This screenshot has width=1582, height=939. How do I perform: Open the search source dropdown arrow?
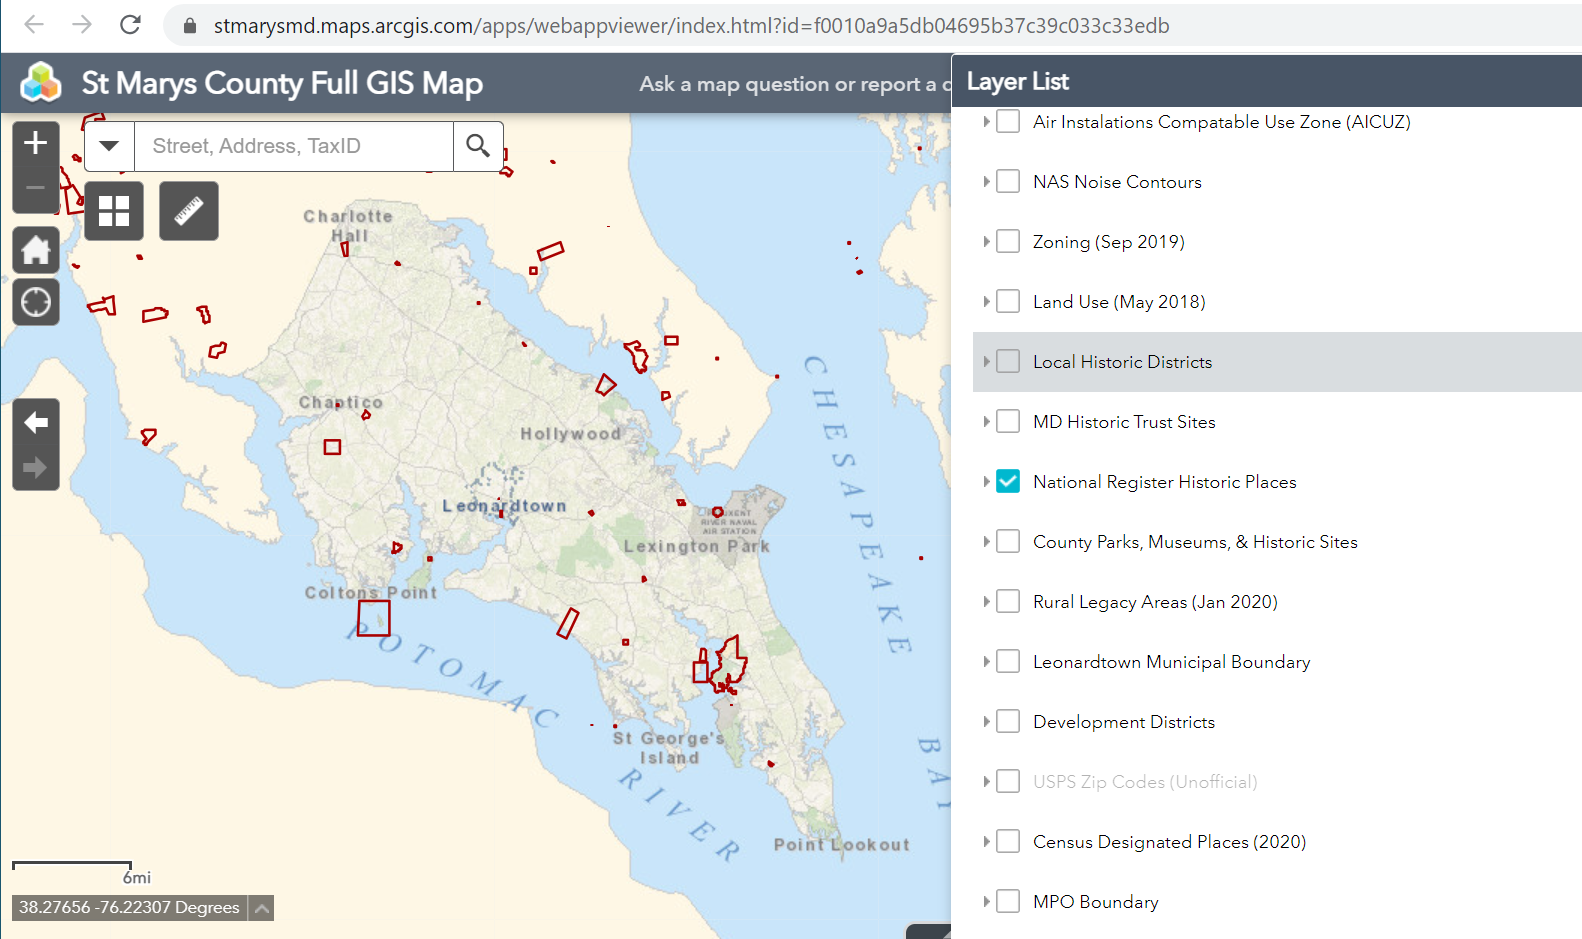pyautogui.click(x=110, y=146)
